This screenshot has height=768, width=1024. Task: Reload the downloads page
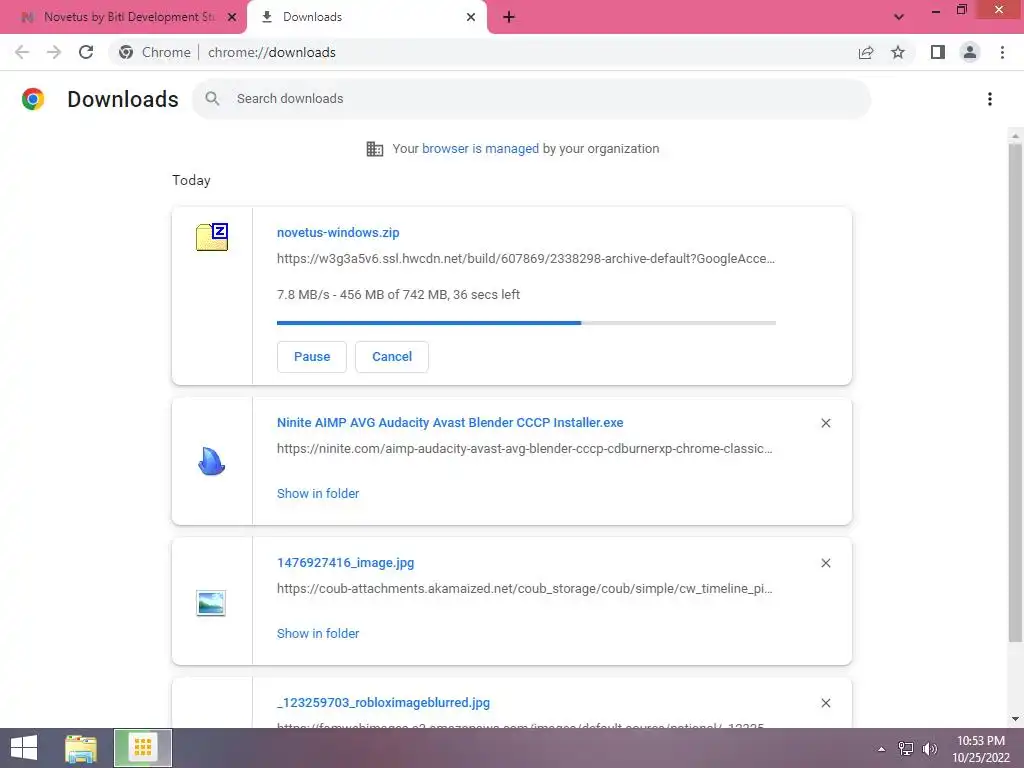pos(86,52)
